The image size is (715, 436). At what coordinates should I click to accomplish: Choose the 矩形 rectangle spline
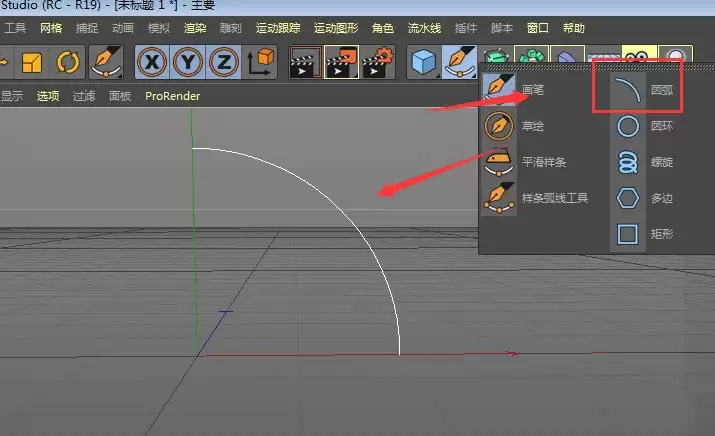pos(643,234)
